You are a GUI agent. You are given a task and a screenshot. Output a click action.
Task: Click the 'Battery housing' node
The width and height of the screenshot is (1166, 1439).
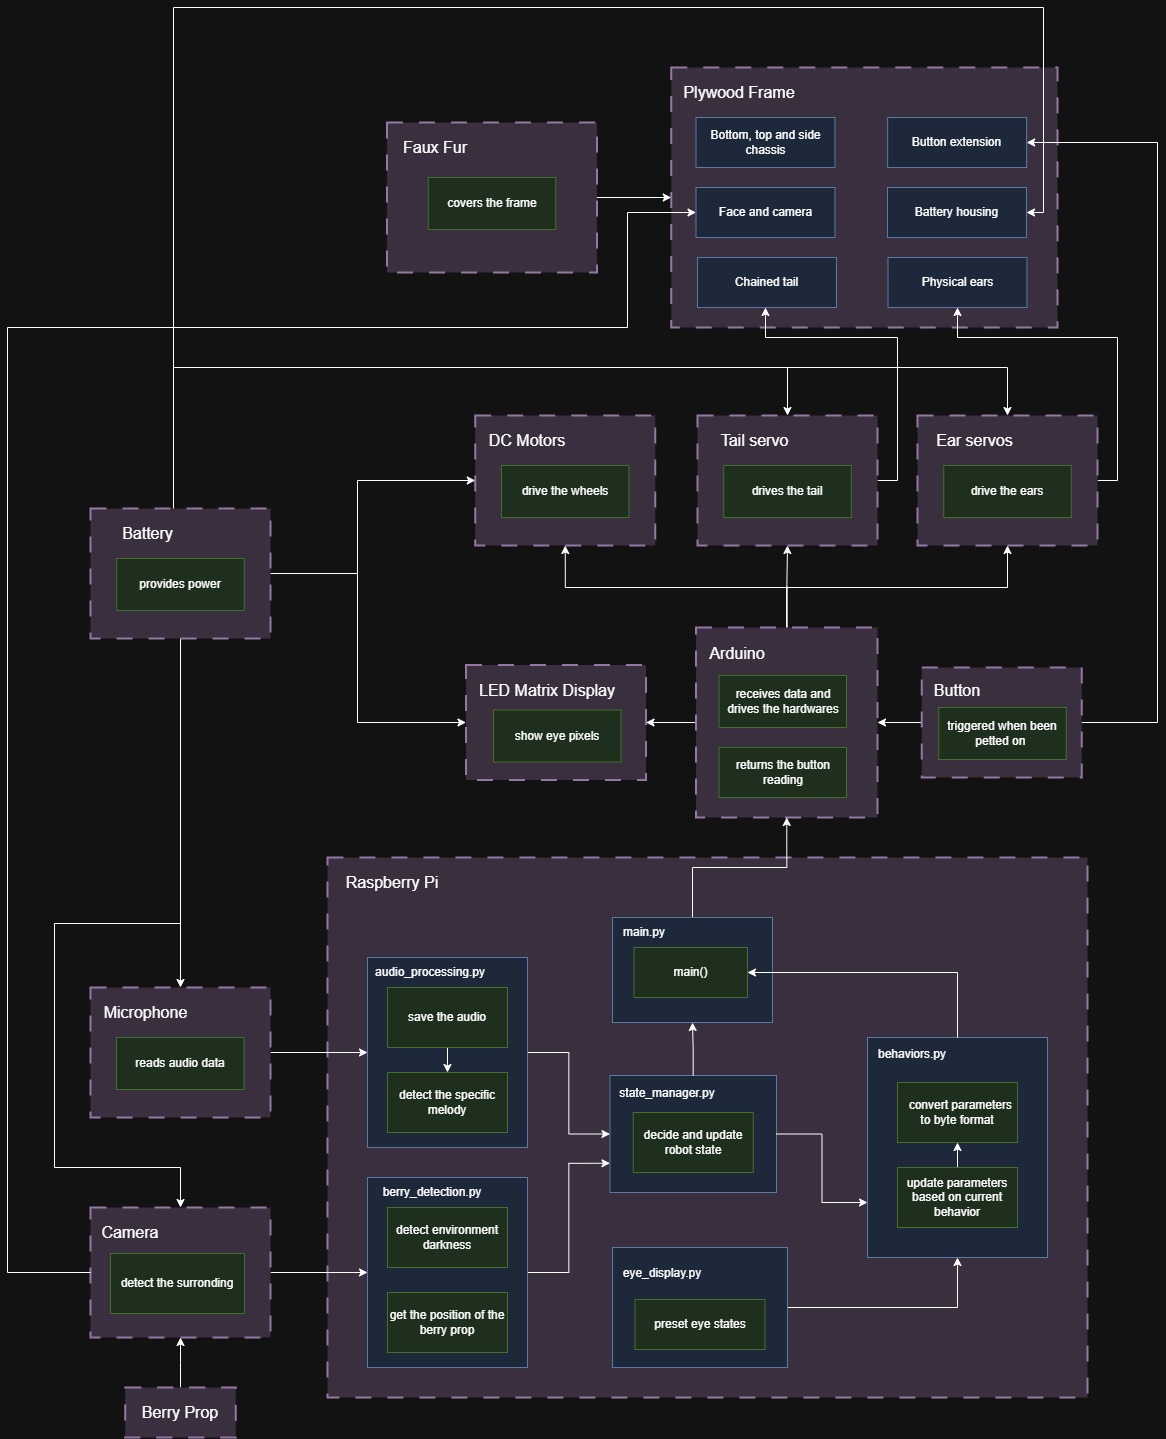[x=956, y=212]
